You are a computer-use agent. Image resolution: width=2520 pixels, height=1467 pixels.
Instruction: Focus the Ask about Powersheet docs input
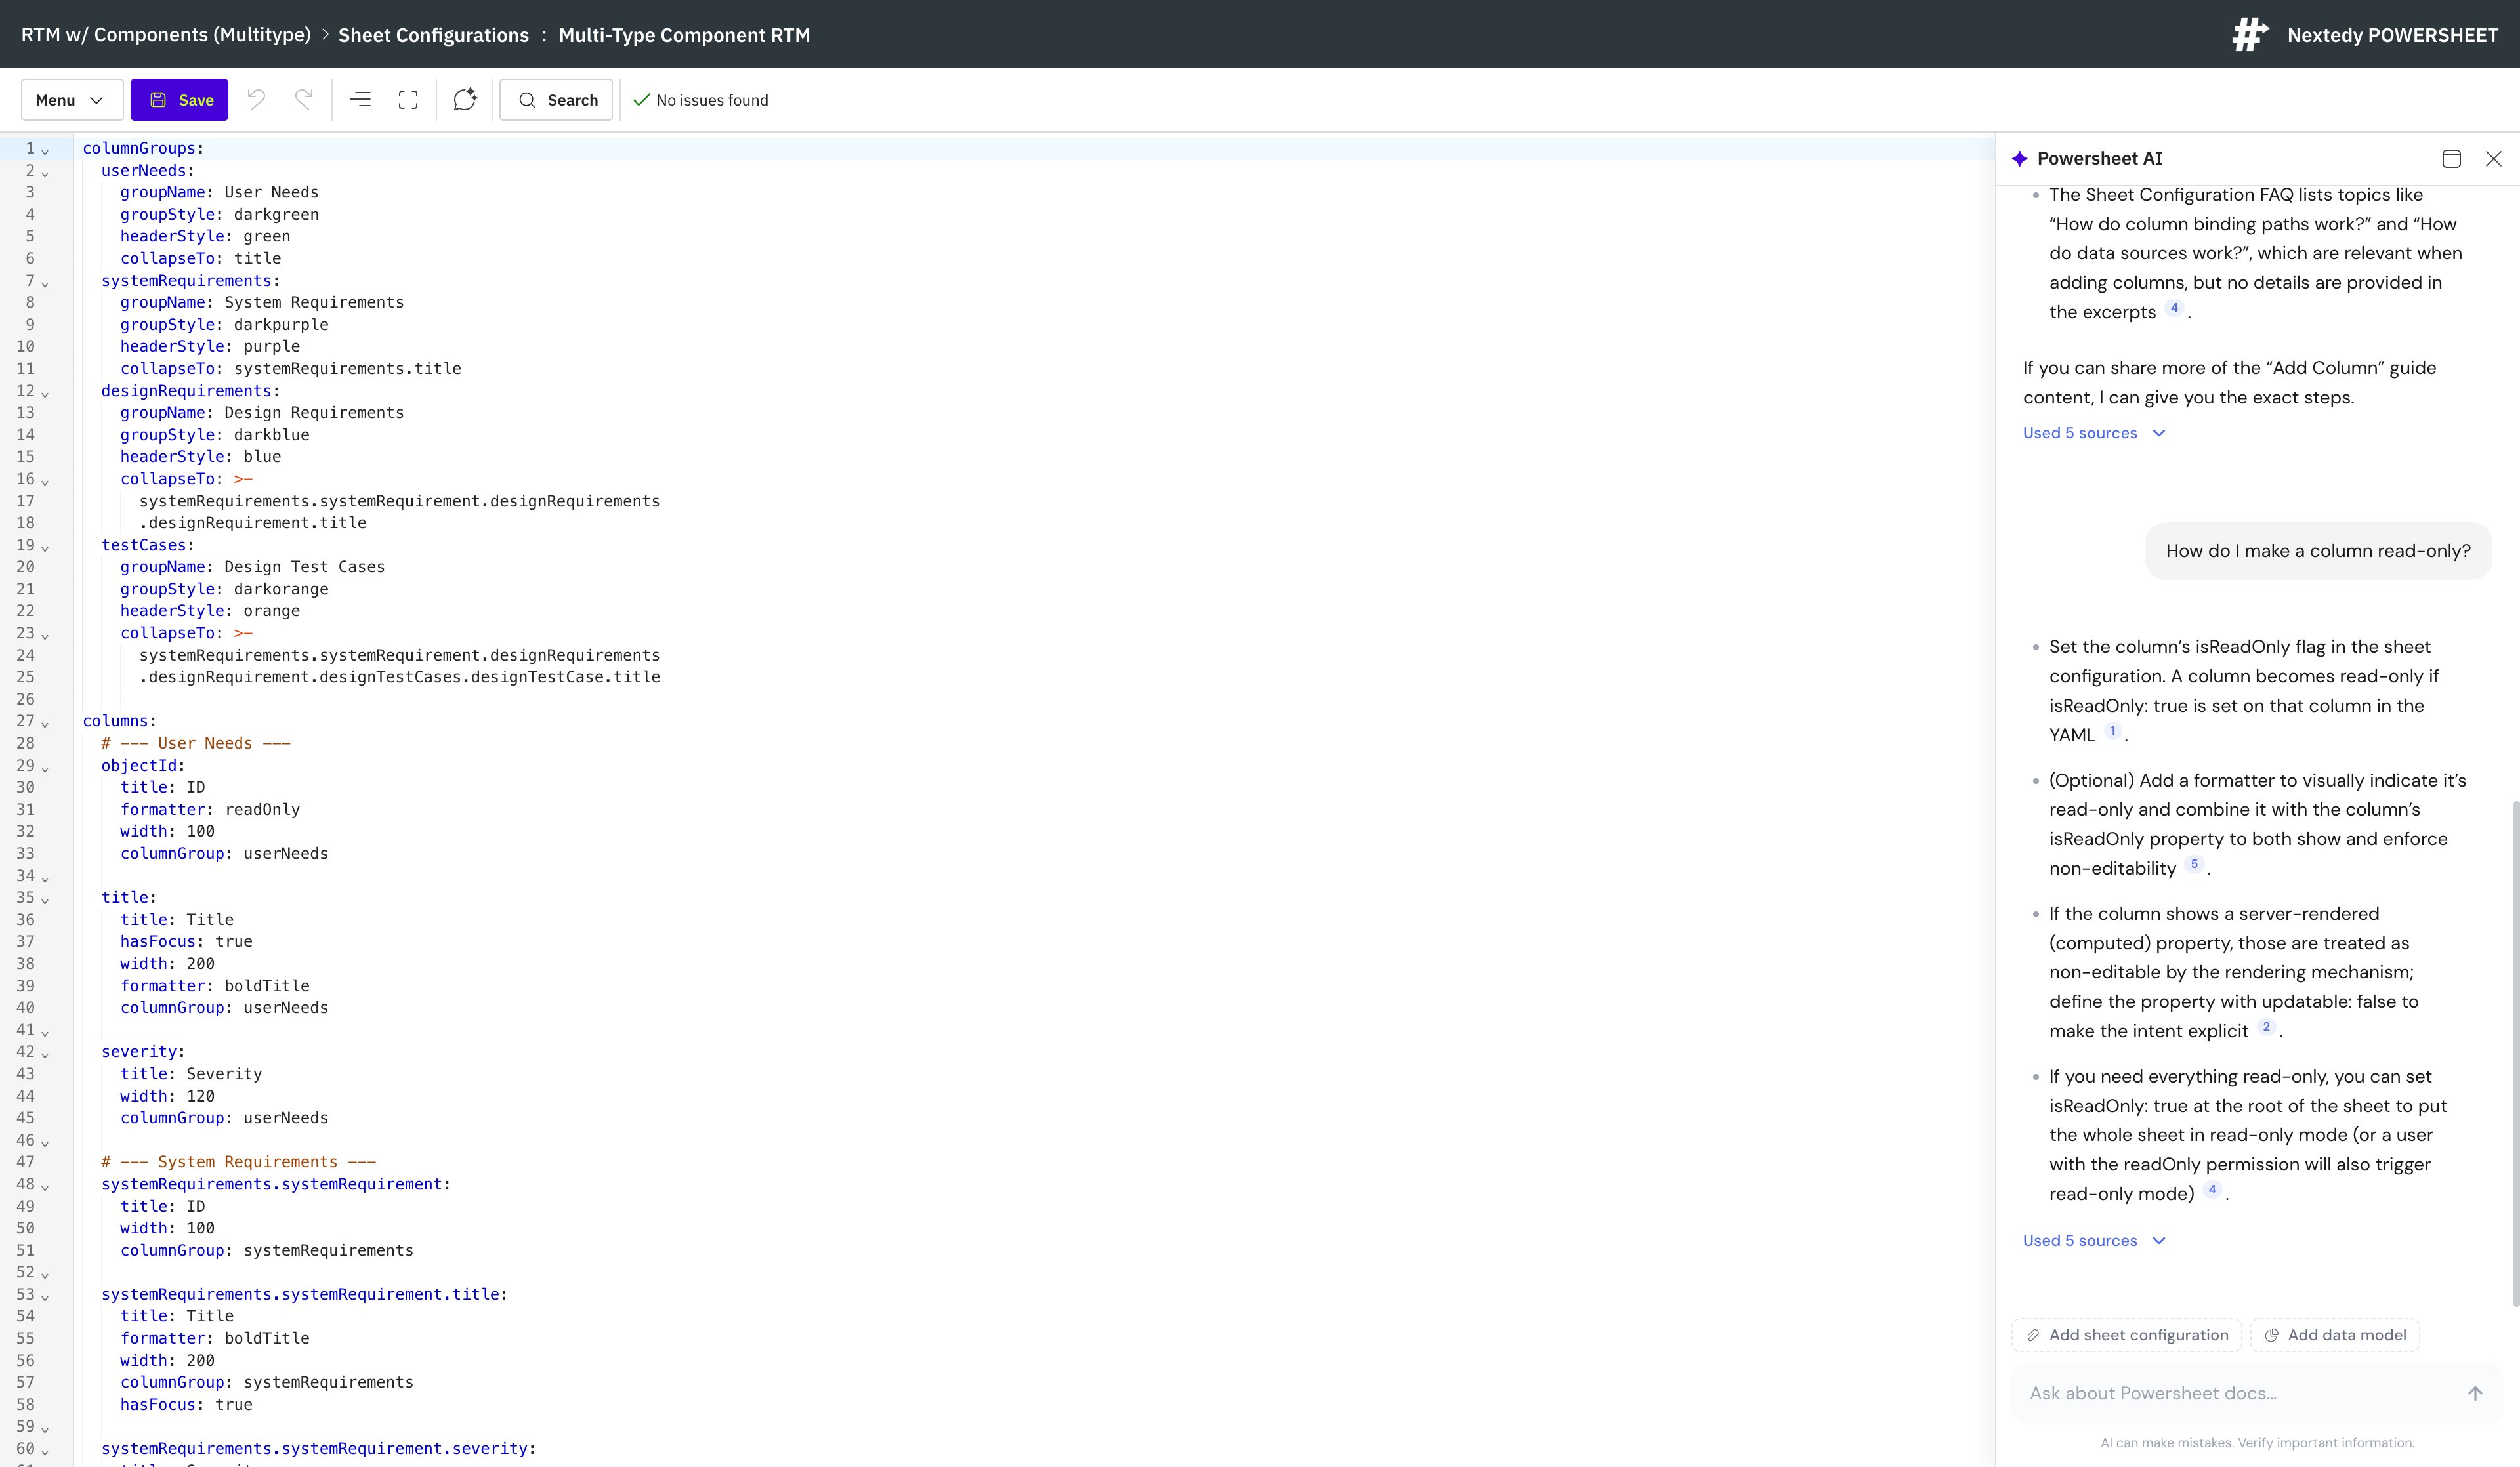[2240, 1393]
